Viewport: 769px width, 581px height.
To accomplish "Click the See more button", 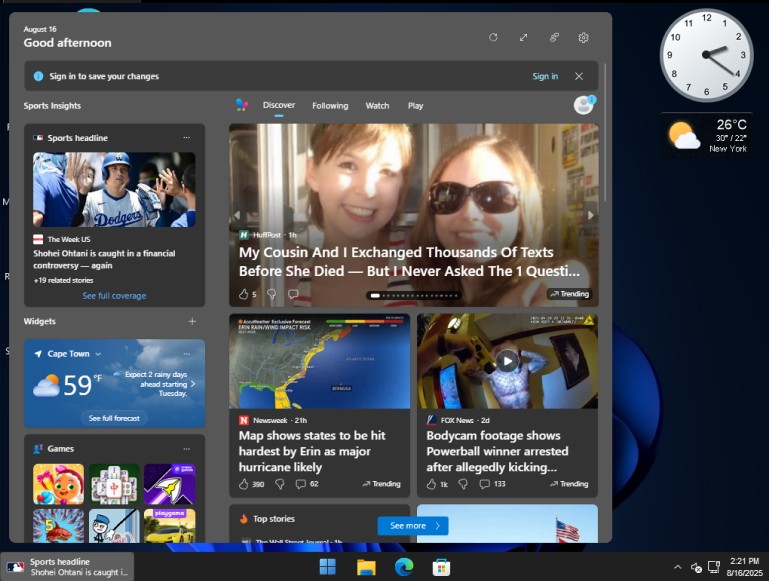I will point(413,526).
